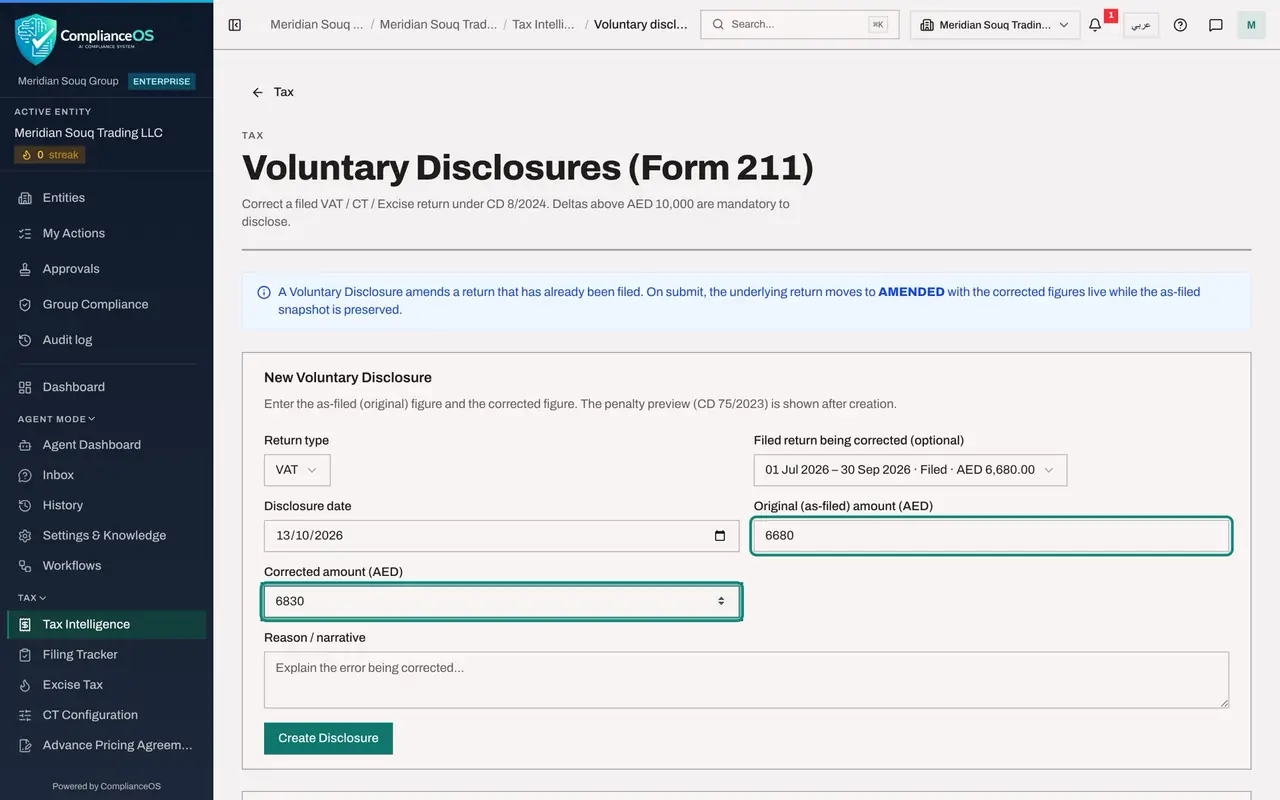Click the Corrected amount stepper arrows

click(721, 601)
